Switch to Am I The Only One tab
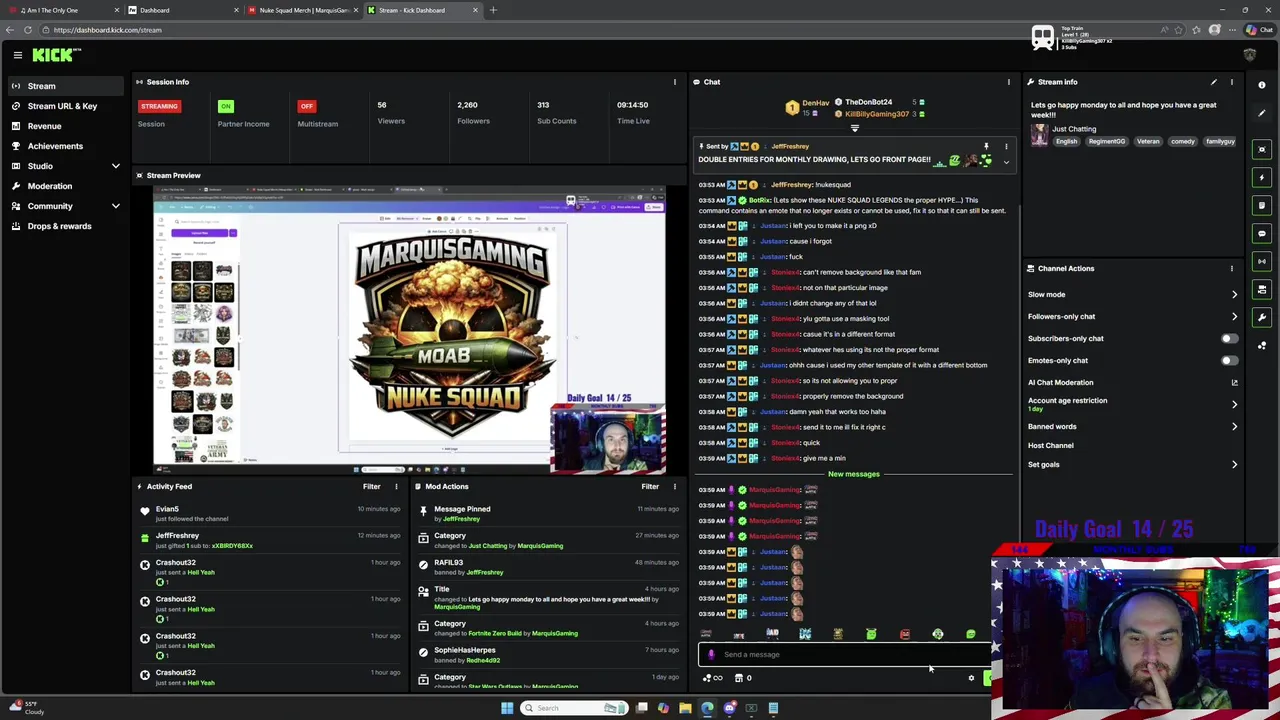 click(x=62, y=10)
